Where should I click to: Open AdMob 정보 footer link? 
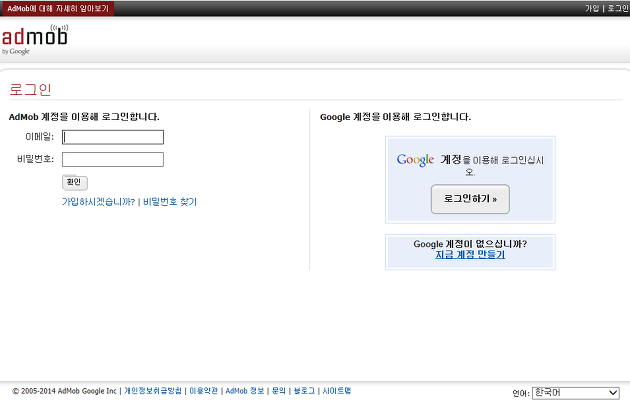coord(245,391)
